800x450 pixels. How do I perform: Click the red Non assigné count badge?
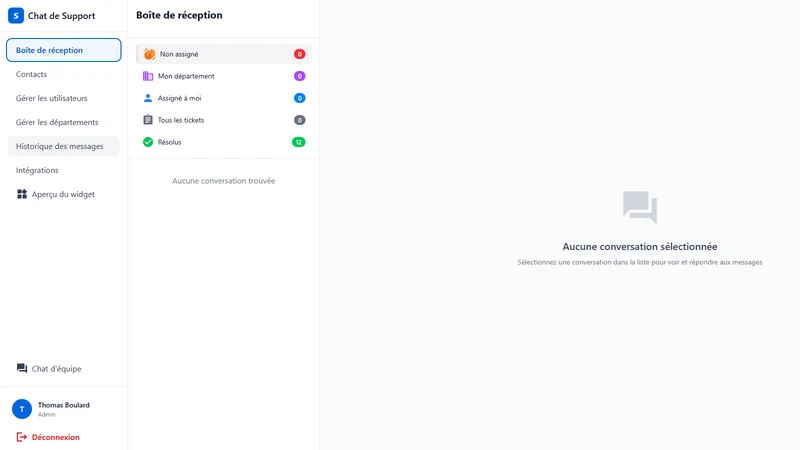click(x=299, y=54)
